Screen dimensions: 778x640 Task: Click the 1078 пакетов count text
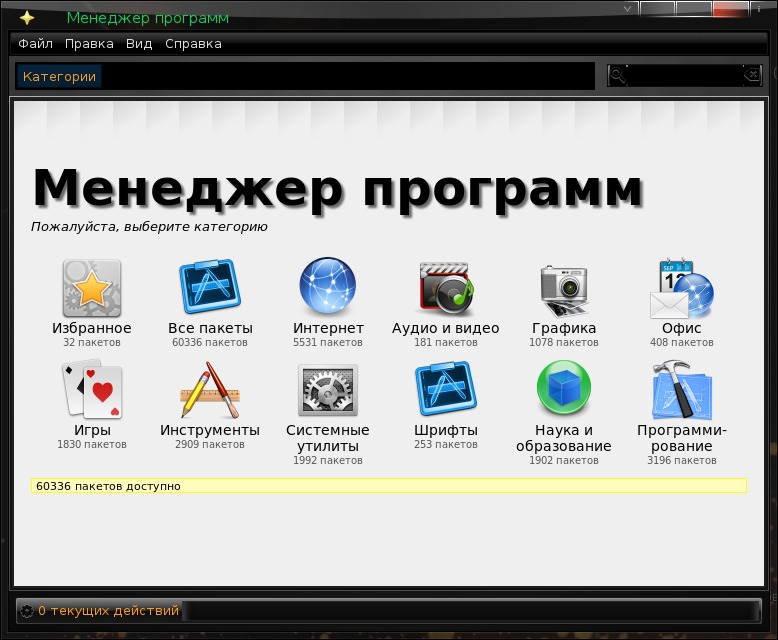click(564, 342)
